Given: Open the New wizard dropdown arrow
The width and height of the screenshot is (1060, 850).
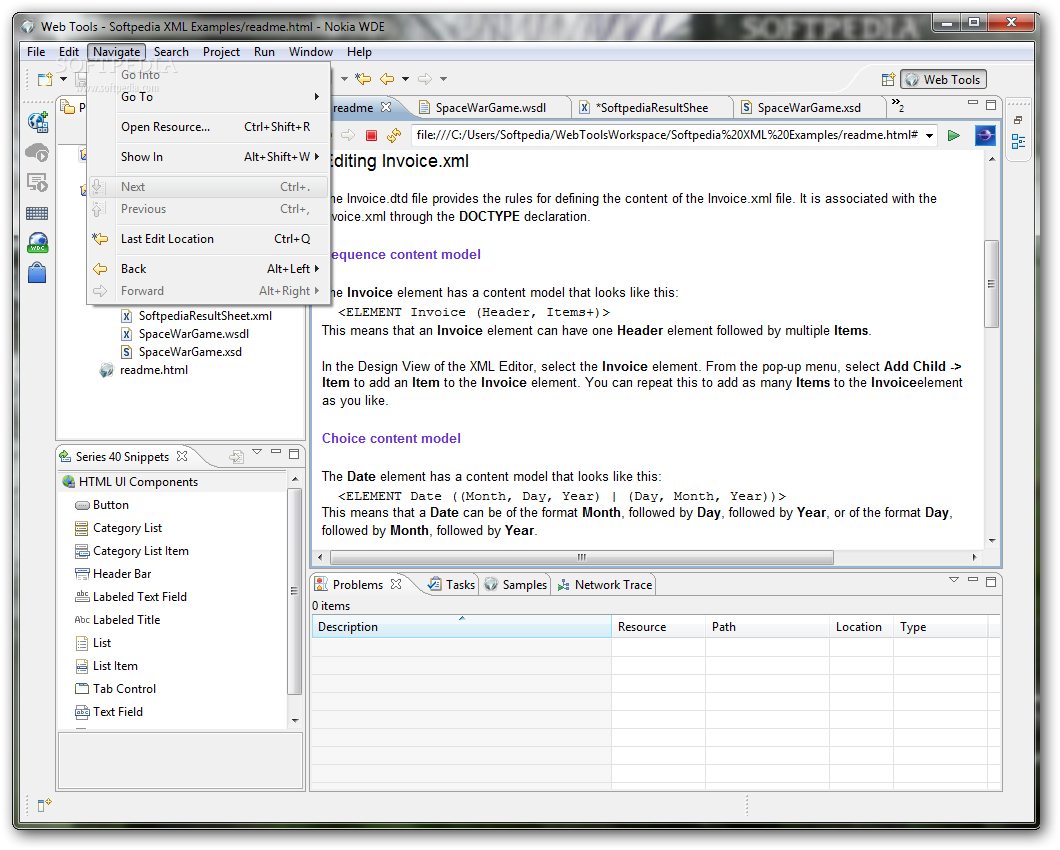Looking at the screenshot, I should click(64, 79).
